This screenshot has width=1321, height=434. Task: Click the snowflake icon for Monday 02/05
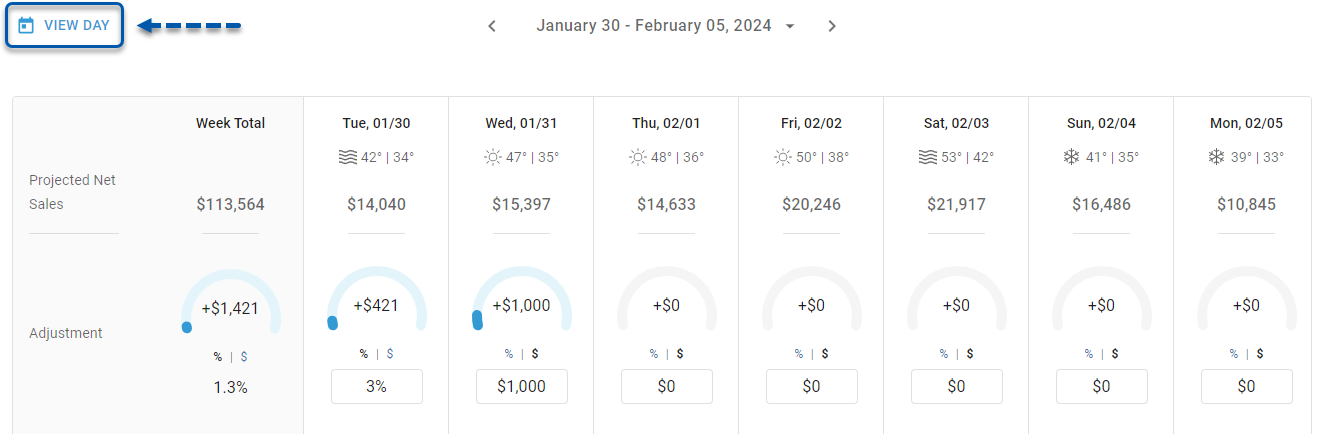pyautogui.click(x=1217, y=157)
